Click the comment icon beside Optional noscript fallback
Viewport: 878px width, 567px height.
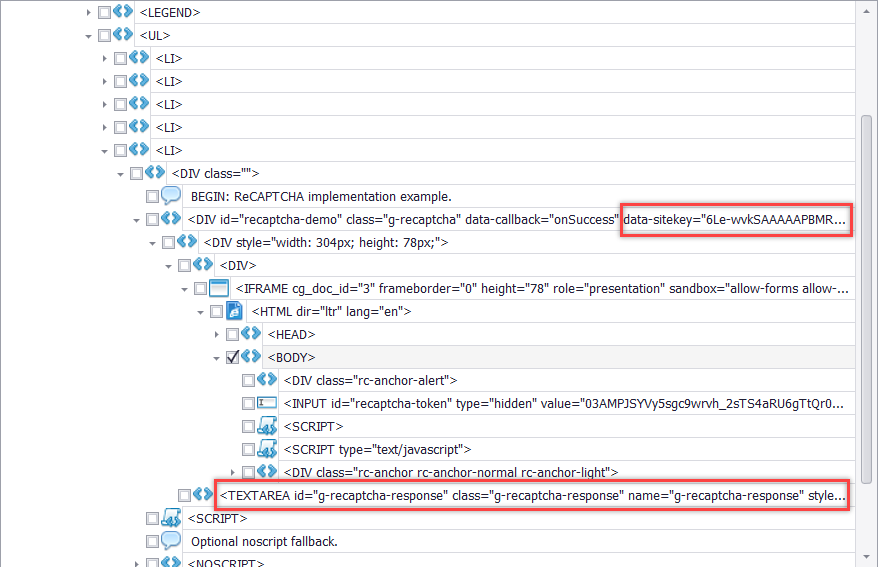pos(170,541)
